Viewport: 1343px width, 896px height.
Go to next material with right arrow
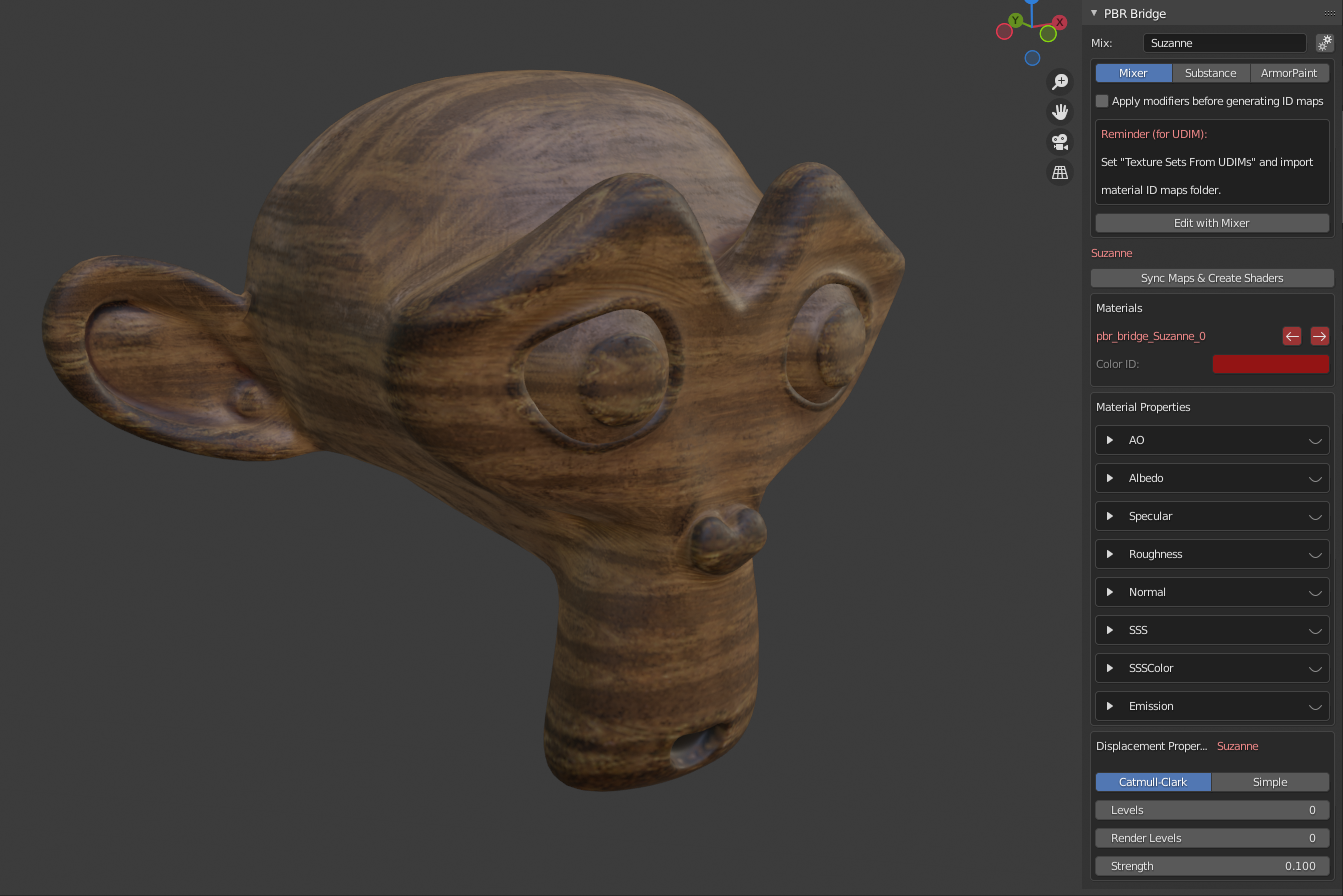click(x=1319, y=336)
